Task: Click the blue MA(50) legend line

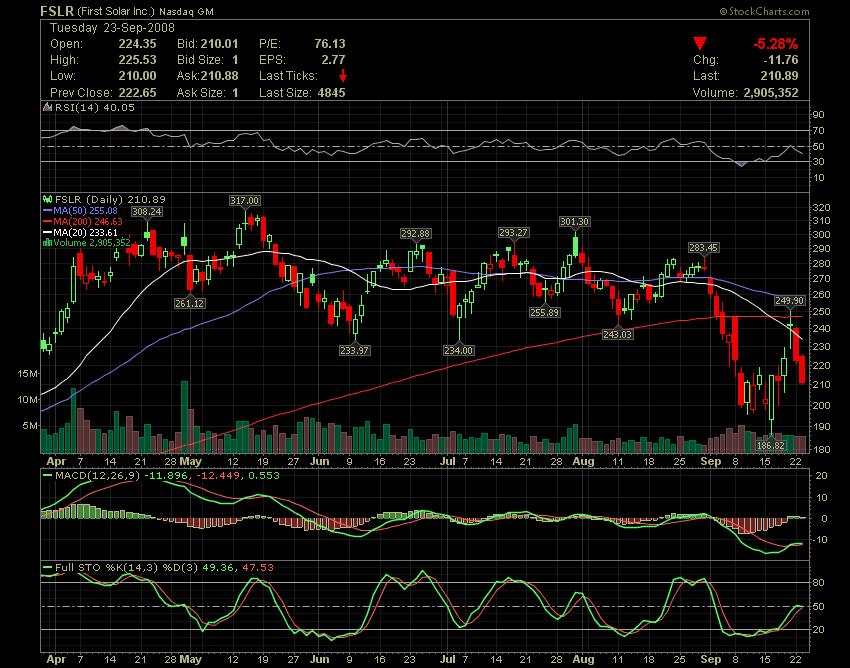Action: pyautogui.click(x=48, y=210)
